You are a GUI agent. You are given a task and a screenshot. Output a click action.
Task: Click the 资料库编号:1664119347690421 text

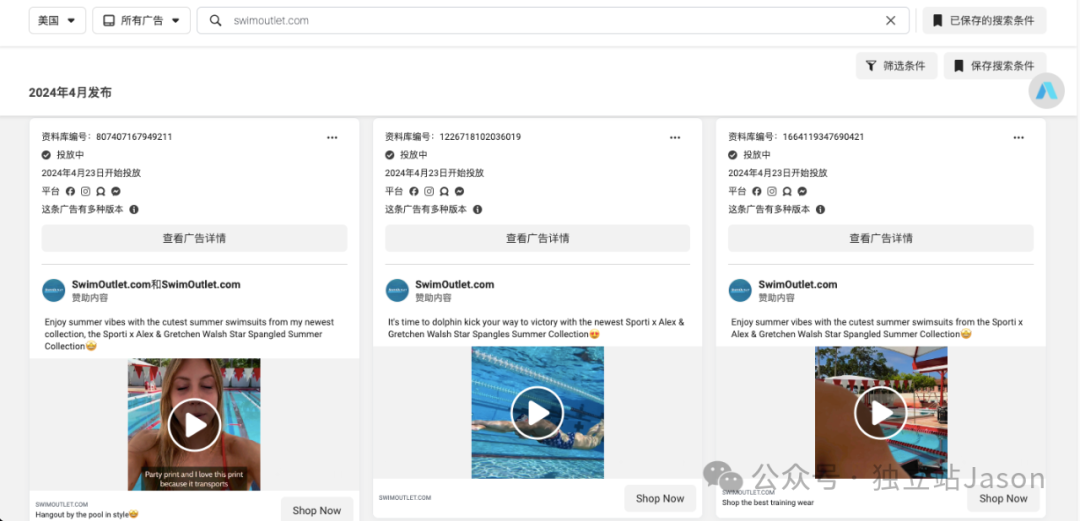[x=796, y=137]
